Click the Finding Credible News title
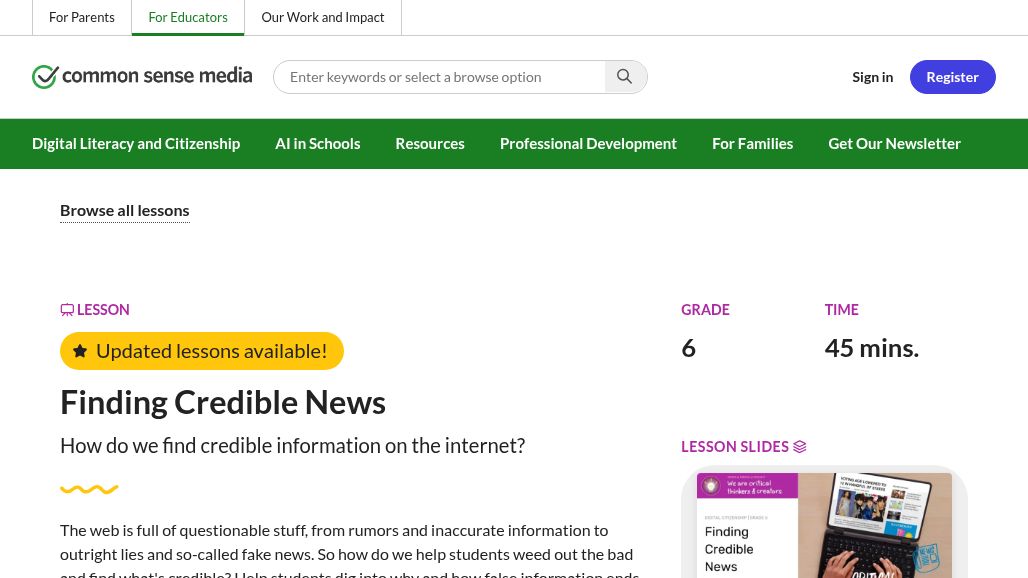Screen dimensions: 1028x578 click(223, 402)
